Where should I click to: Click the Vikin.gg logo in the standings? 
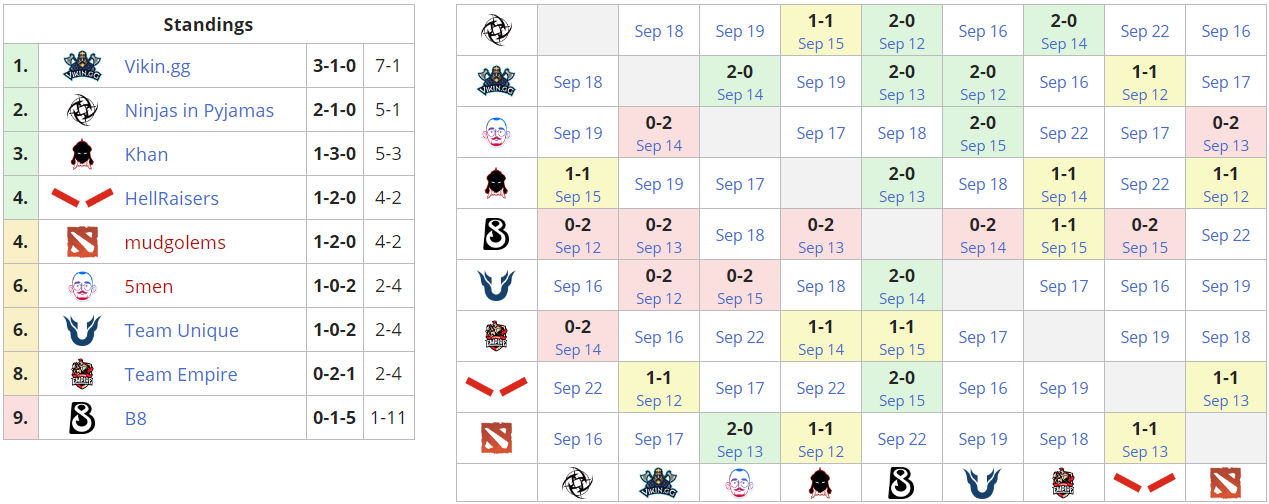coord(82,66)
